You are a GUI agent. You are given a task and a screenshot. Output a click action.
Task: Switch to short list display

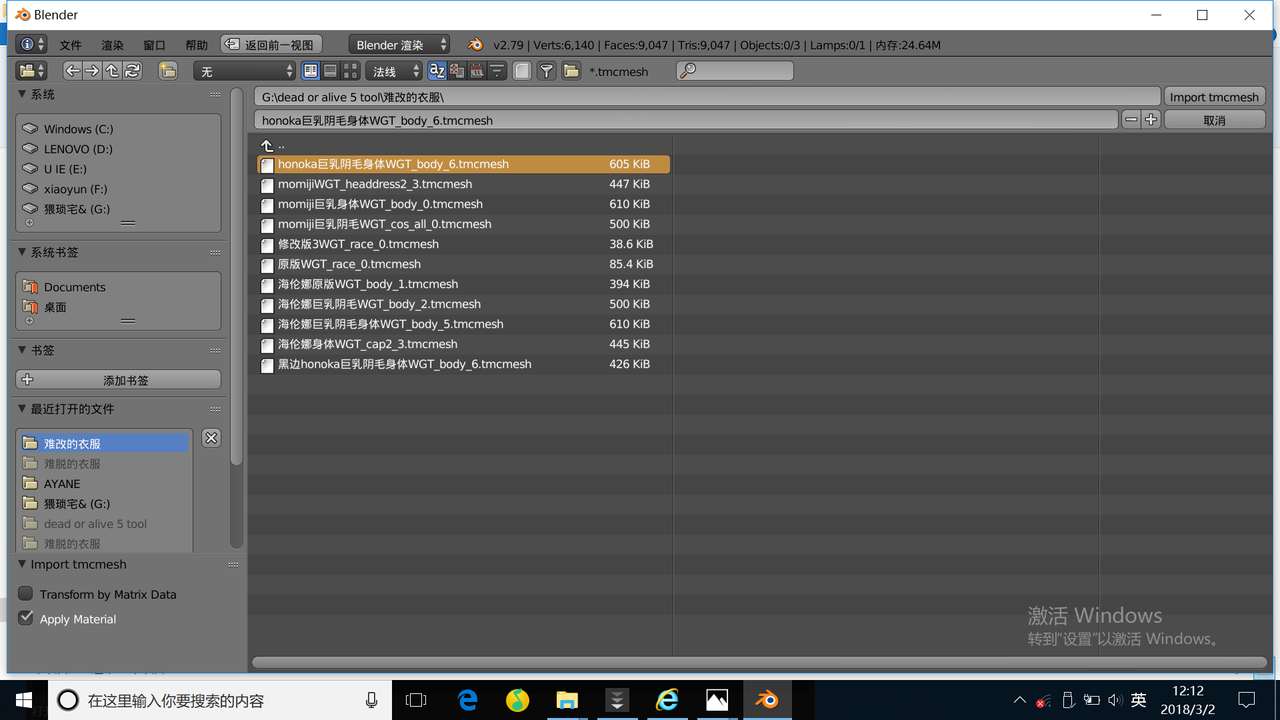[311, 71]
